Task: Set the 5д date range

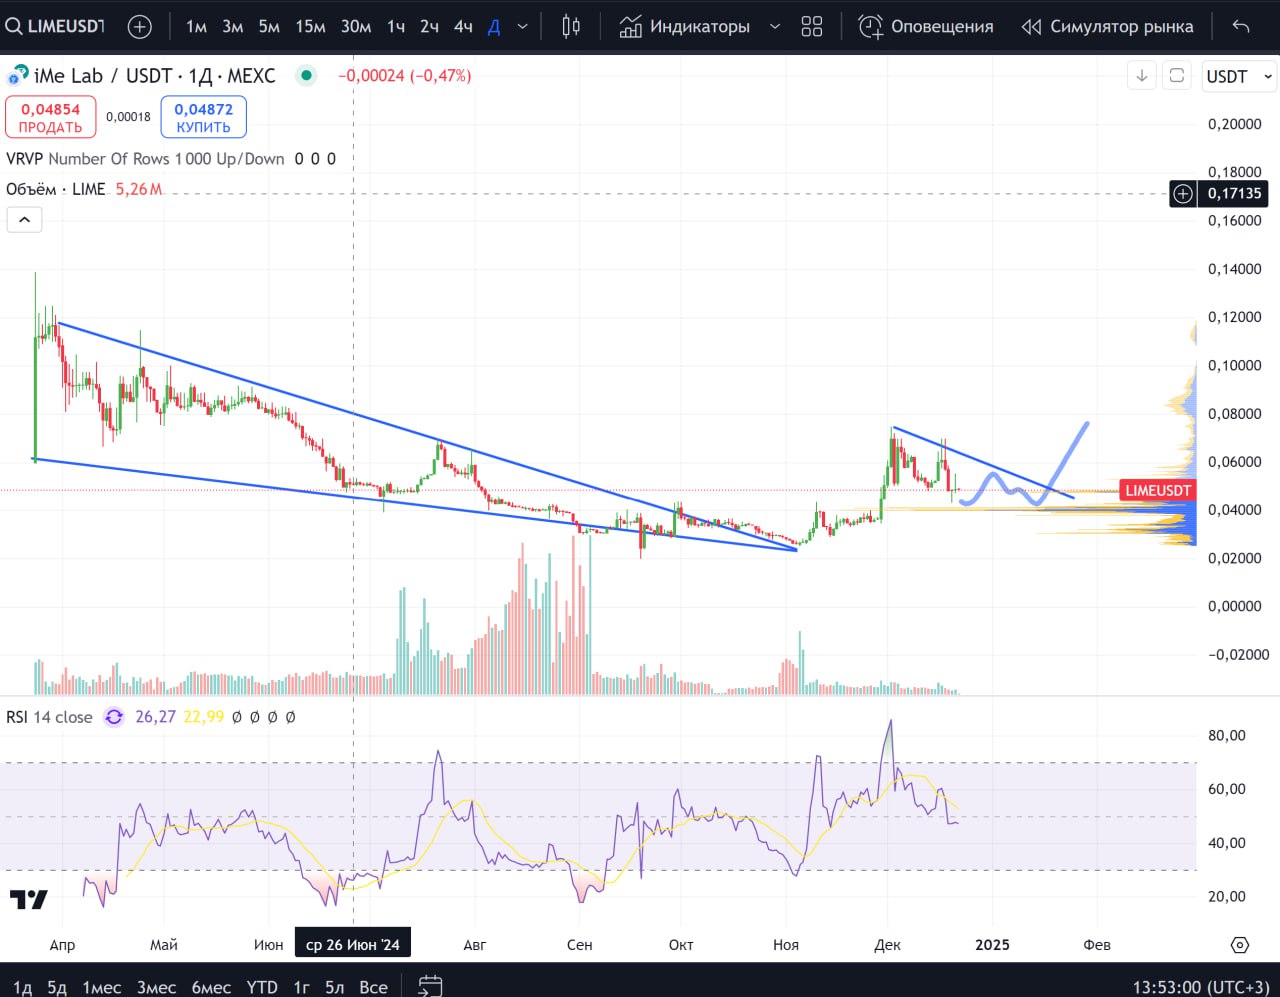Action: (x=57, y=987)
